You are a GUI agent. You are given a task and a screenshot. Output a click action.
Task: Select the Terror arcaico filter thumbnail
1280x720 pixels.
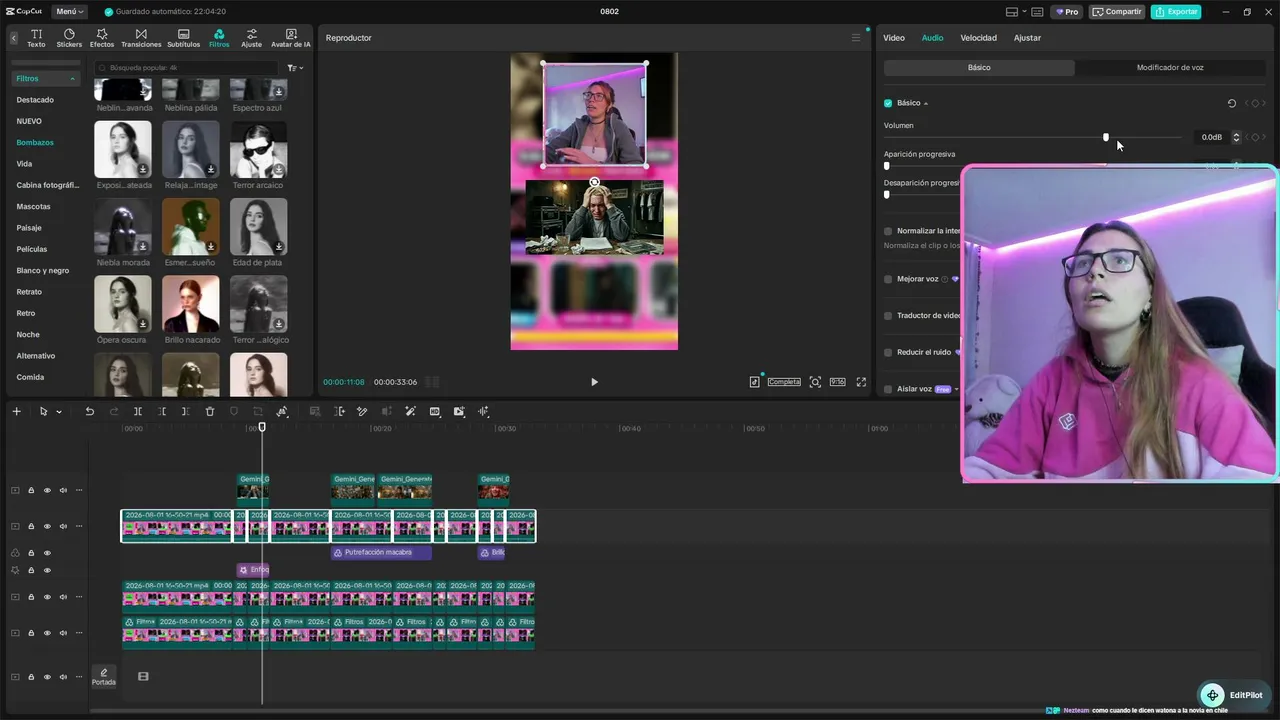(x=259, y=150)
